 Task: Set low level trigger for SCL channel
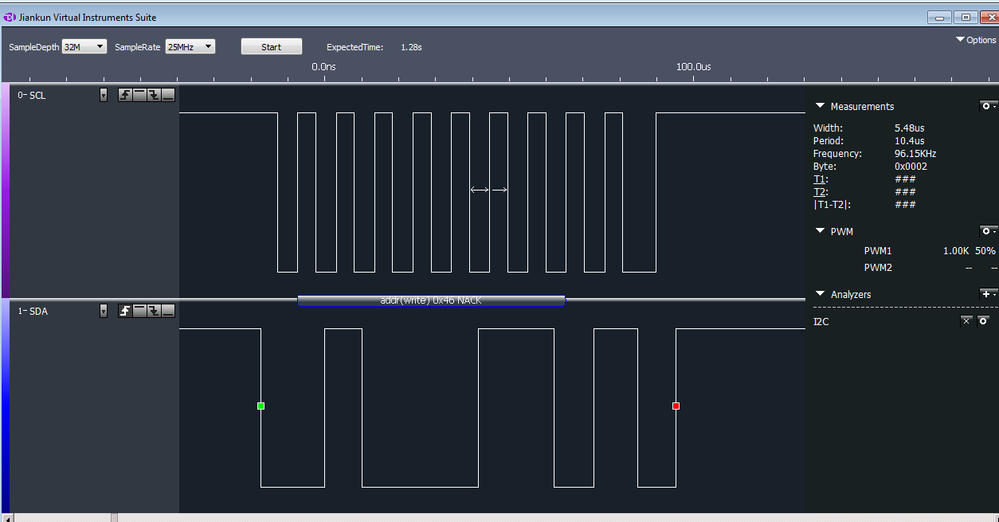click(168, 95)
